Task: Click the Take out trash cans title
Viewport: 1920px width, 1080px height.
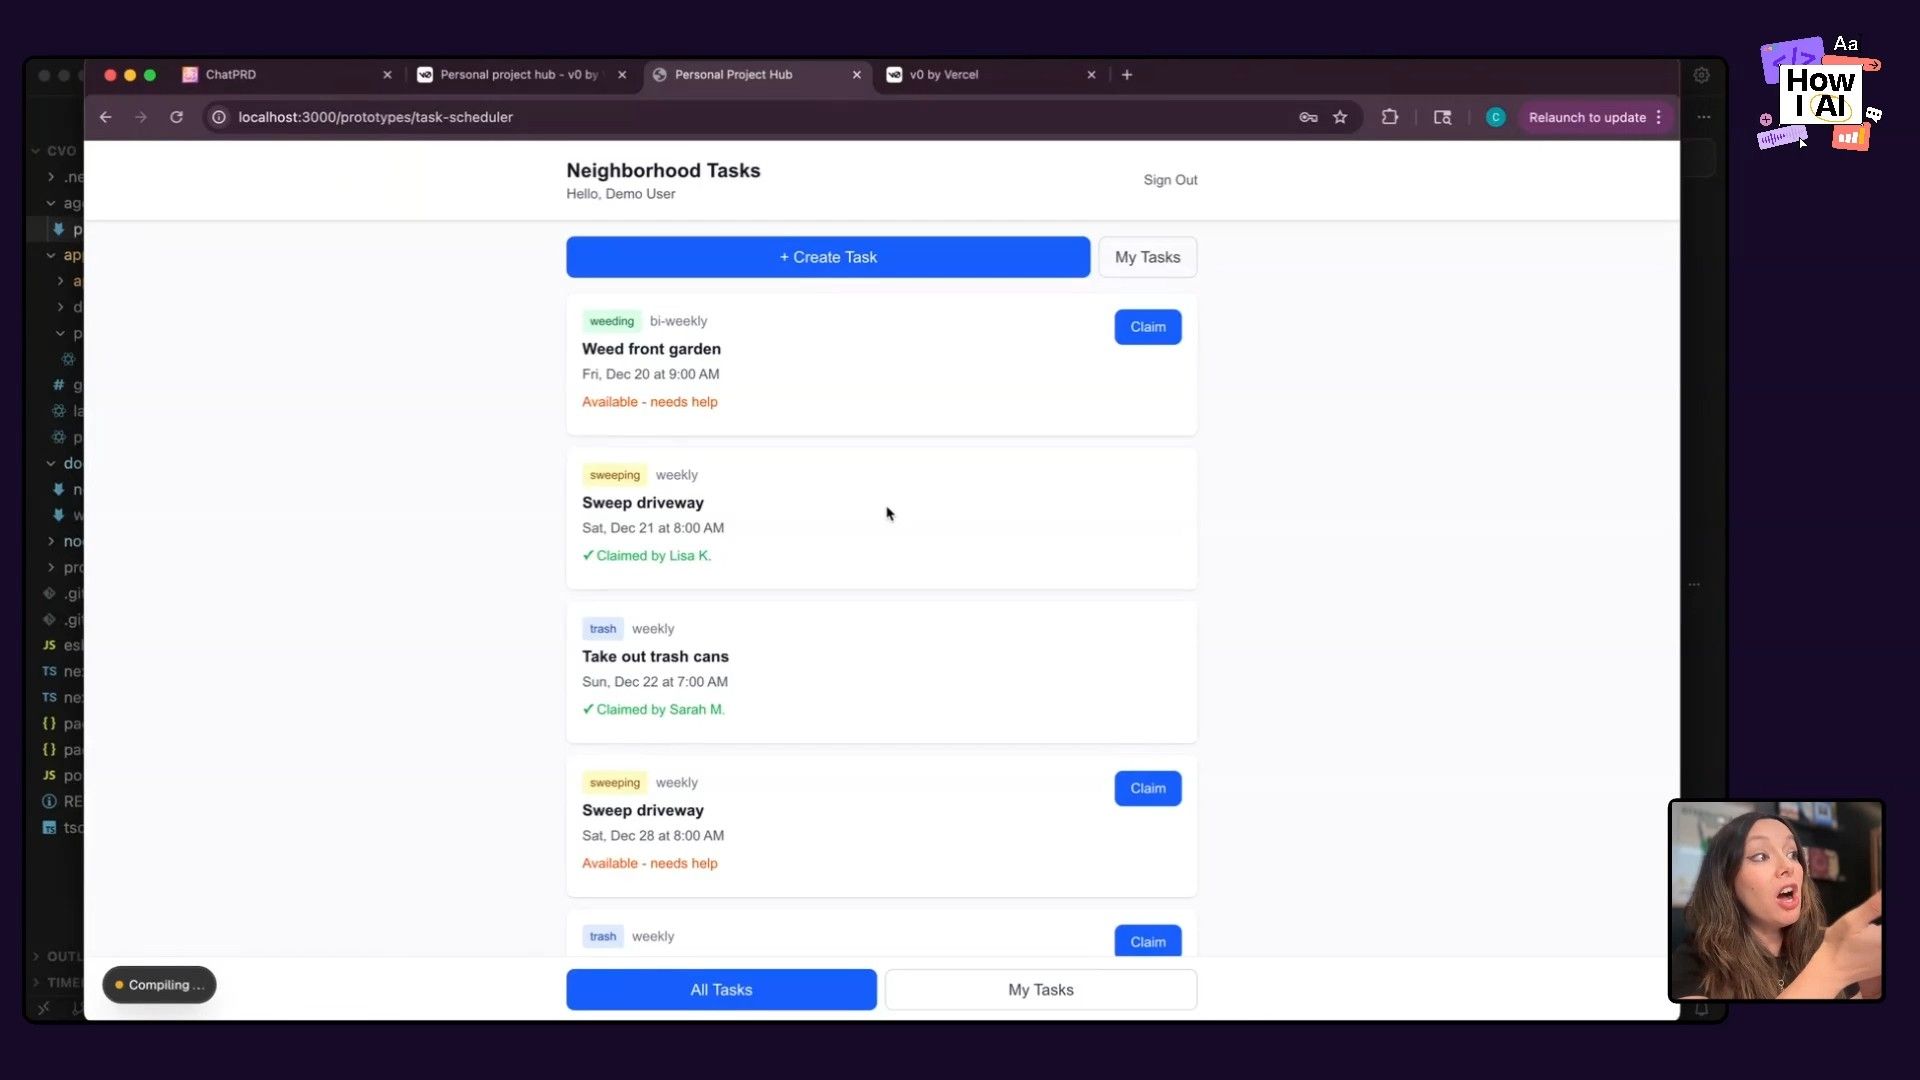Action: (655, 656)
